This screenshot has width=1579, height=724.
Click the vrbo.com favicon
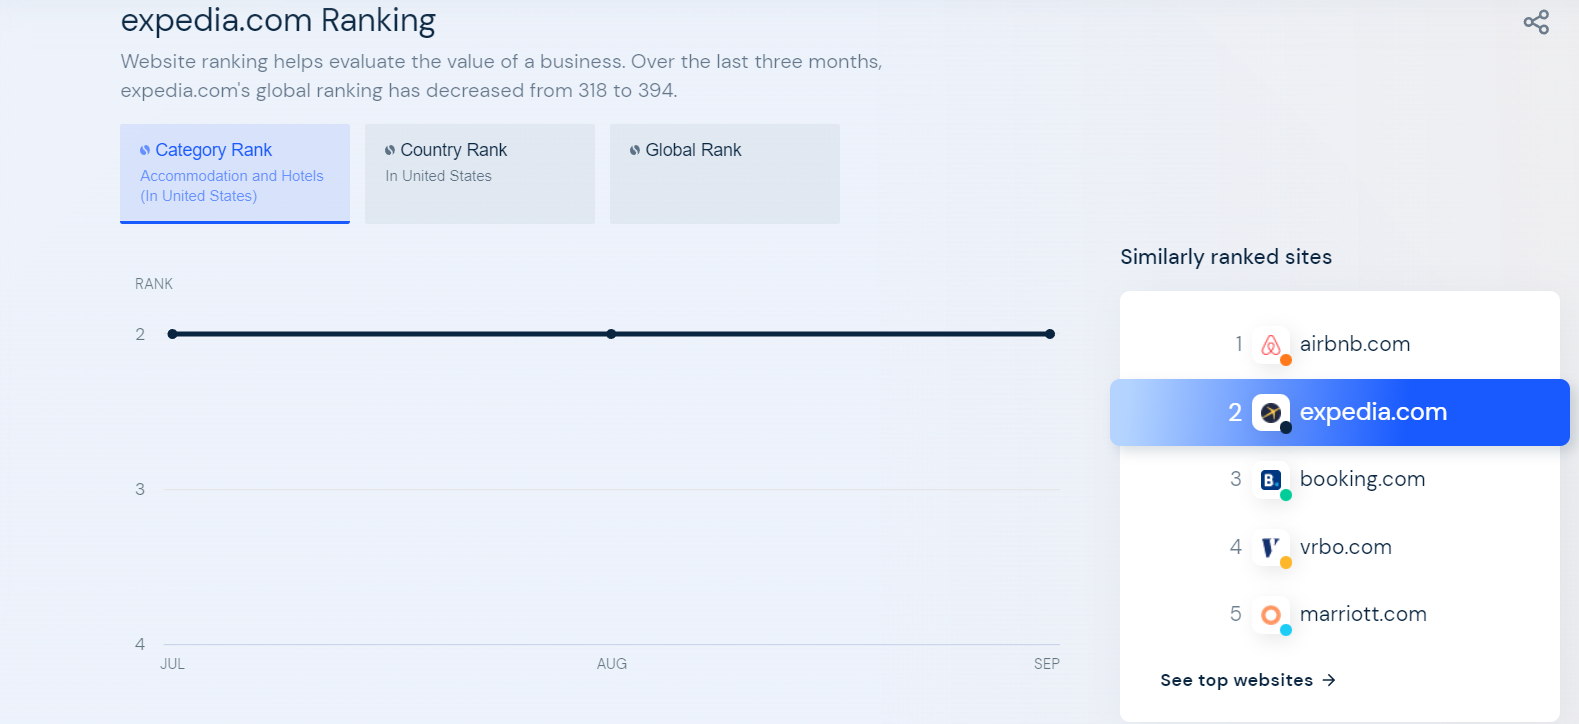click(1271, 547)
